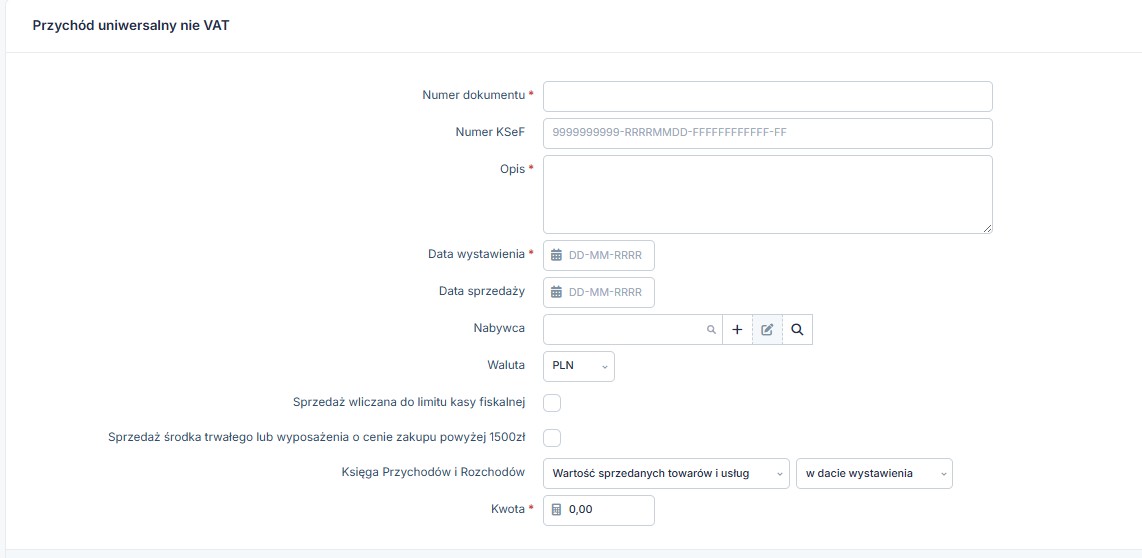Select the Kwota amount value 0,00
This screenshot has width=1142, height=558.
coord(582,510)
